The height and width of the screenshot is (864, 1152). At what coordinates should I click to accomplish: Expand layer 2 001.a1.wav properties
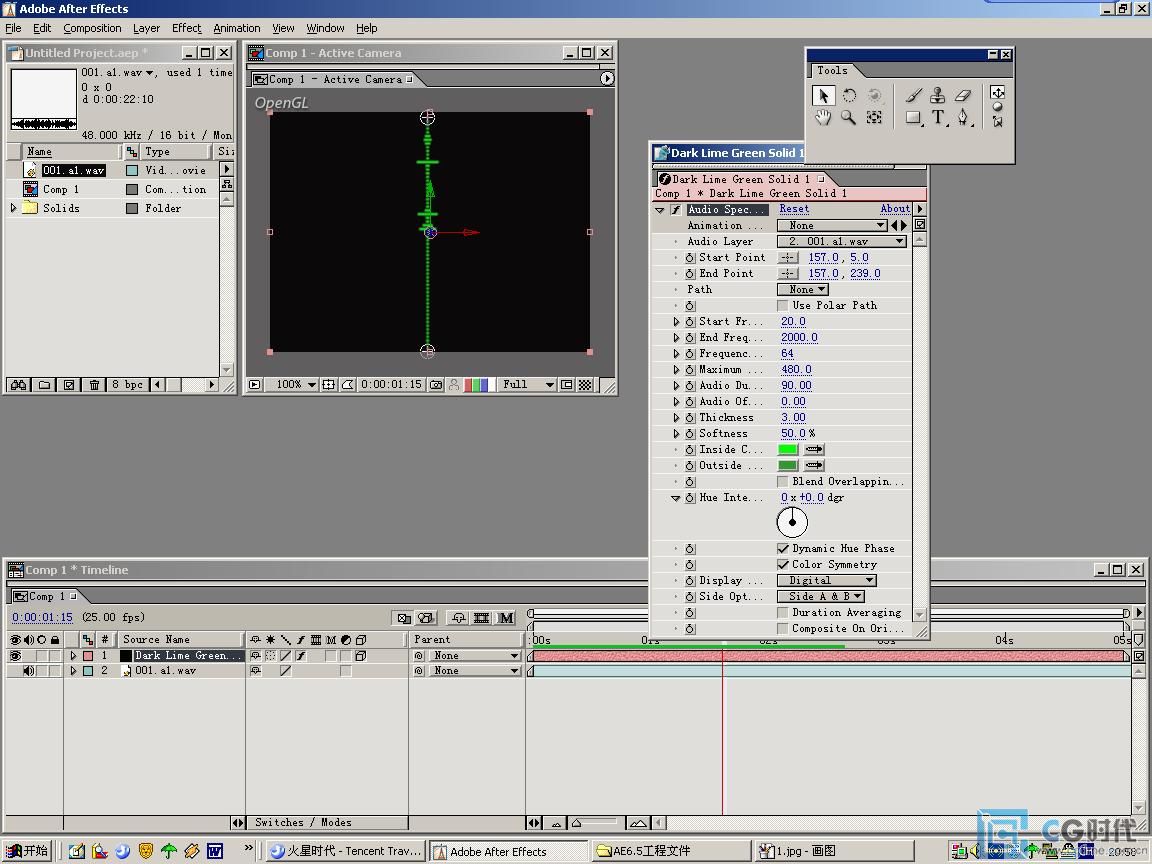73,671
